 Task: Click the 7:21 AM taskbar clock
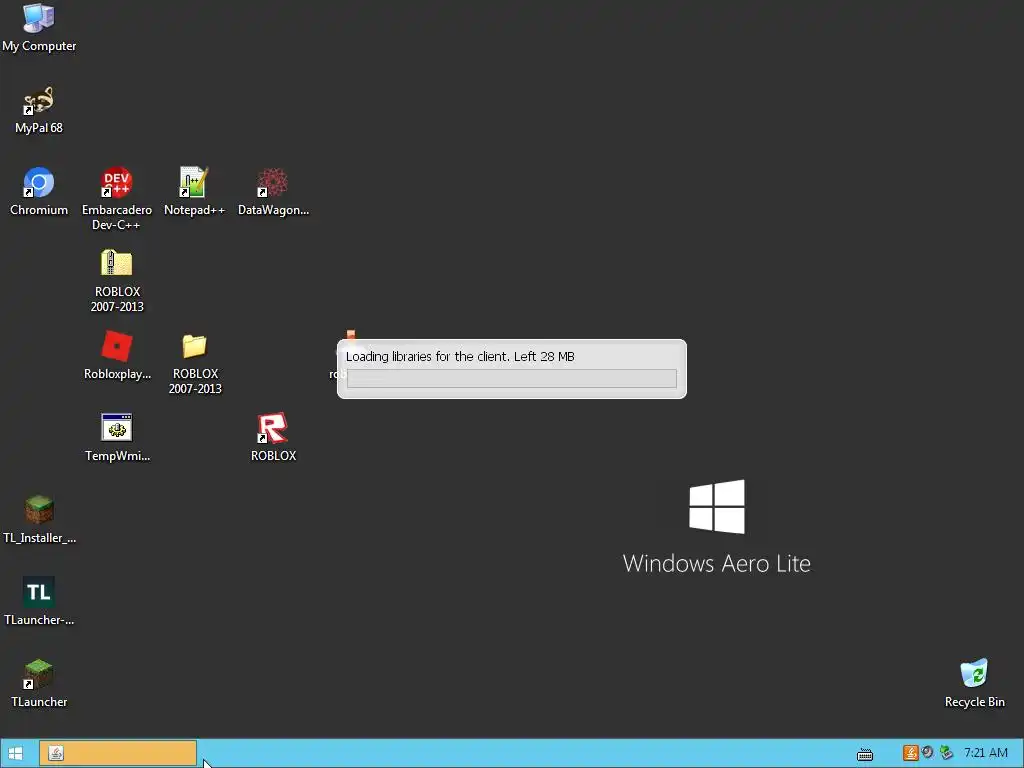click(985, 753)
